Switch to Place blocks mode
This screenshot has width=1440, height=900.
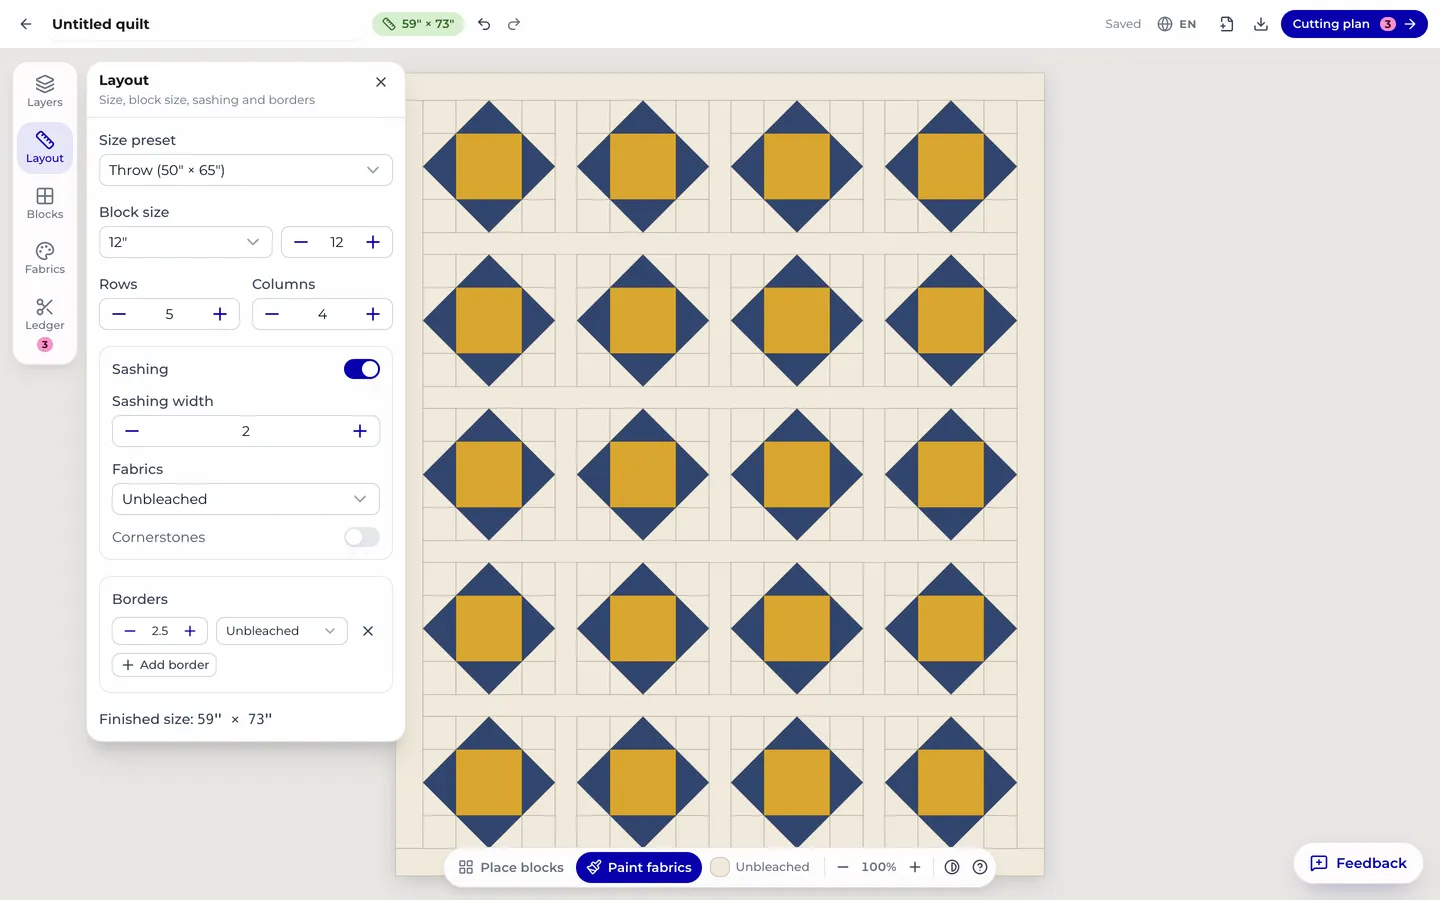(511, 867)
